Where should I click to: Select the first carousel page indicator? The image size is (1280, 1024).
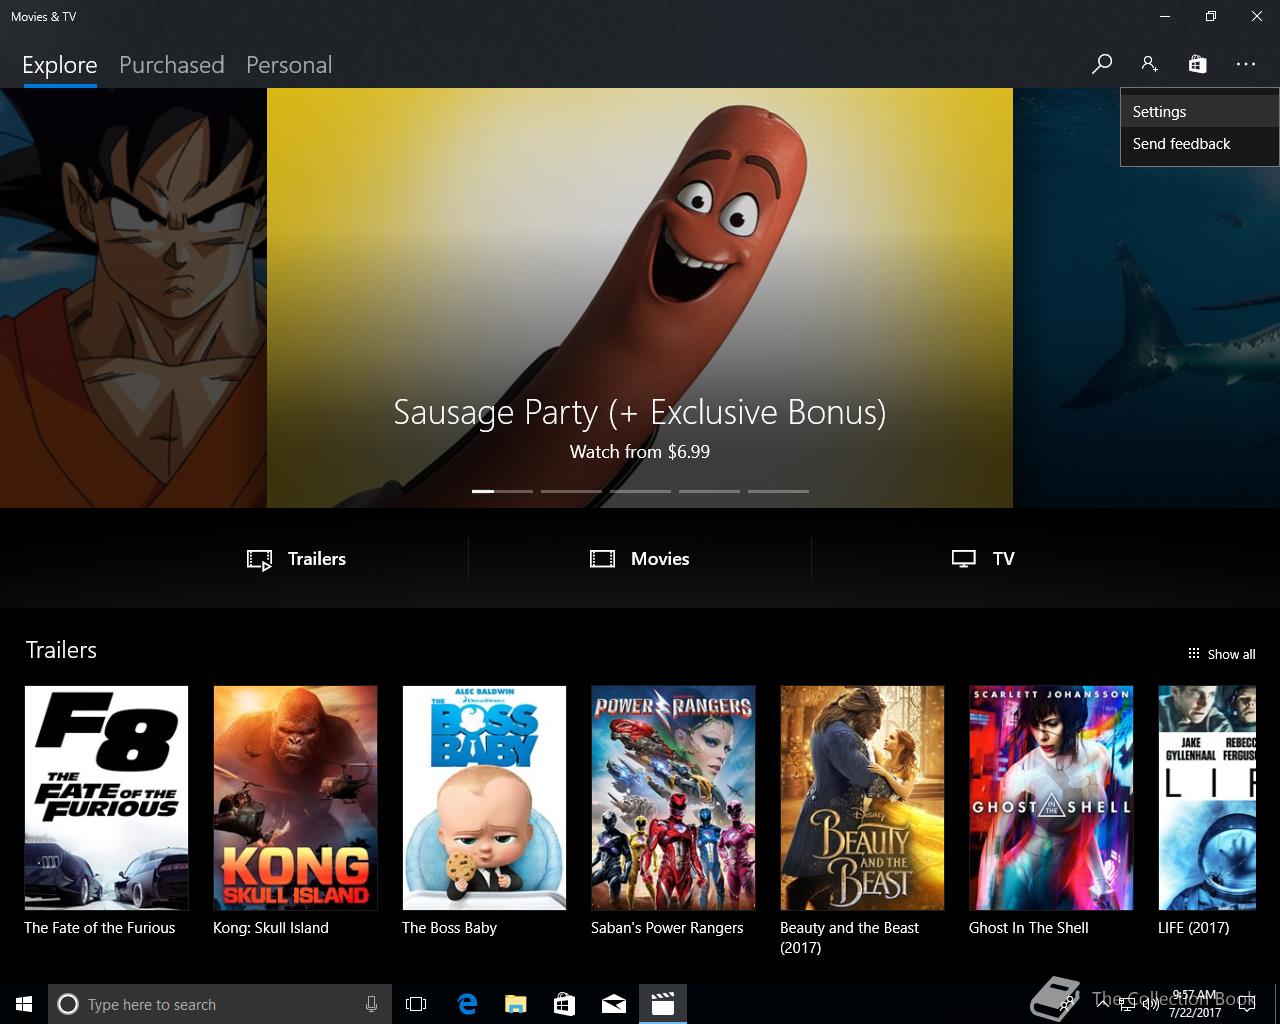point(502,491)
